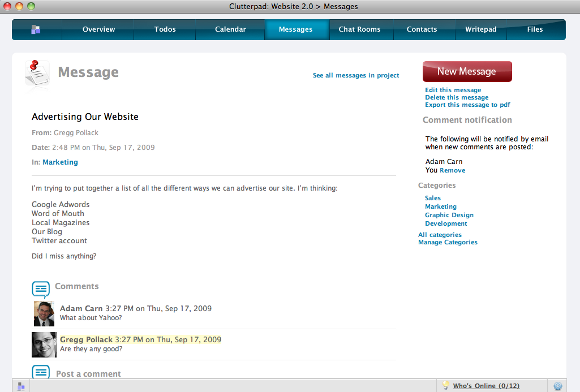The width and height of the screenshot is (580, 392).
Task: Click the Google Adwords list line
Action: pos(60,205)
